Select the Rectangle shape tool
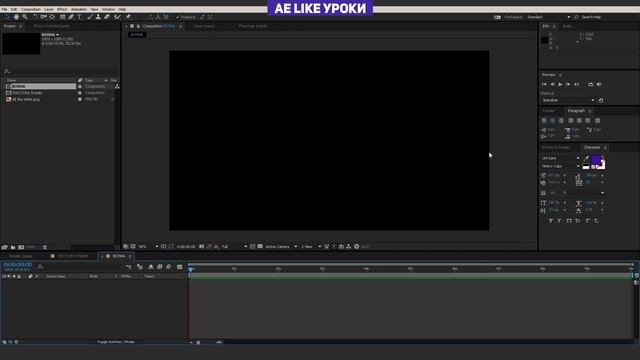The width and height of the screenshot is (640, 360). tap(62, 17)
